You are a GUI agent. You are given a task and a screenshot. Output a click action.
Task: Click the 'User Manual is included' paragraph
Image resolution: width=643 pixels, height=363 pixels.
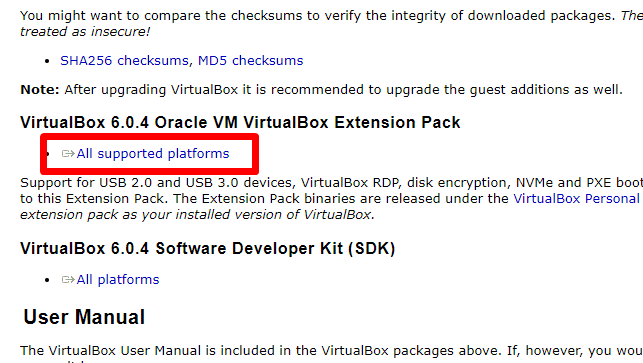coord(331,351)
